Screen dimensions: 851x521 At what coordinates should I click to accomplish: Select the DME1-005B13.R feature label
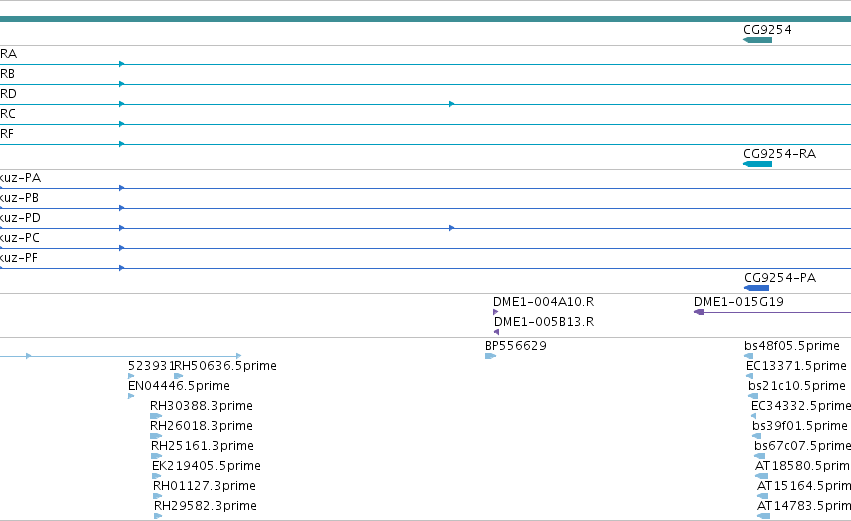(x=544, y=322)
